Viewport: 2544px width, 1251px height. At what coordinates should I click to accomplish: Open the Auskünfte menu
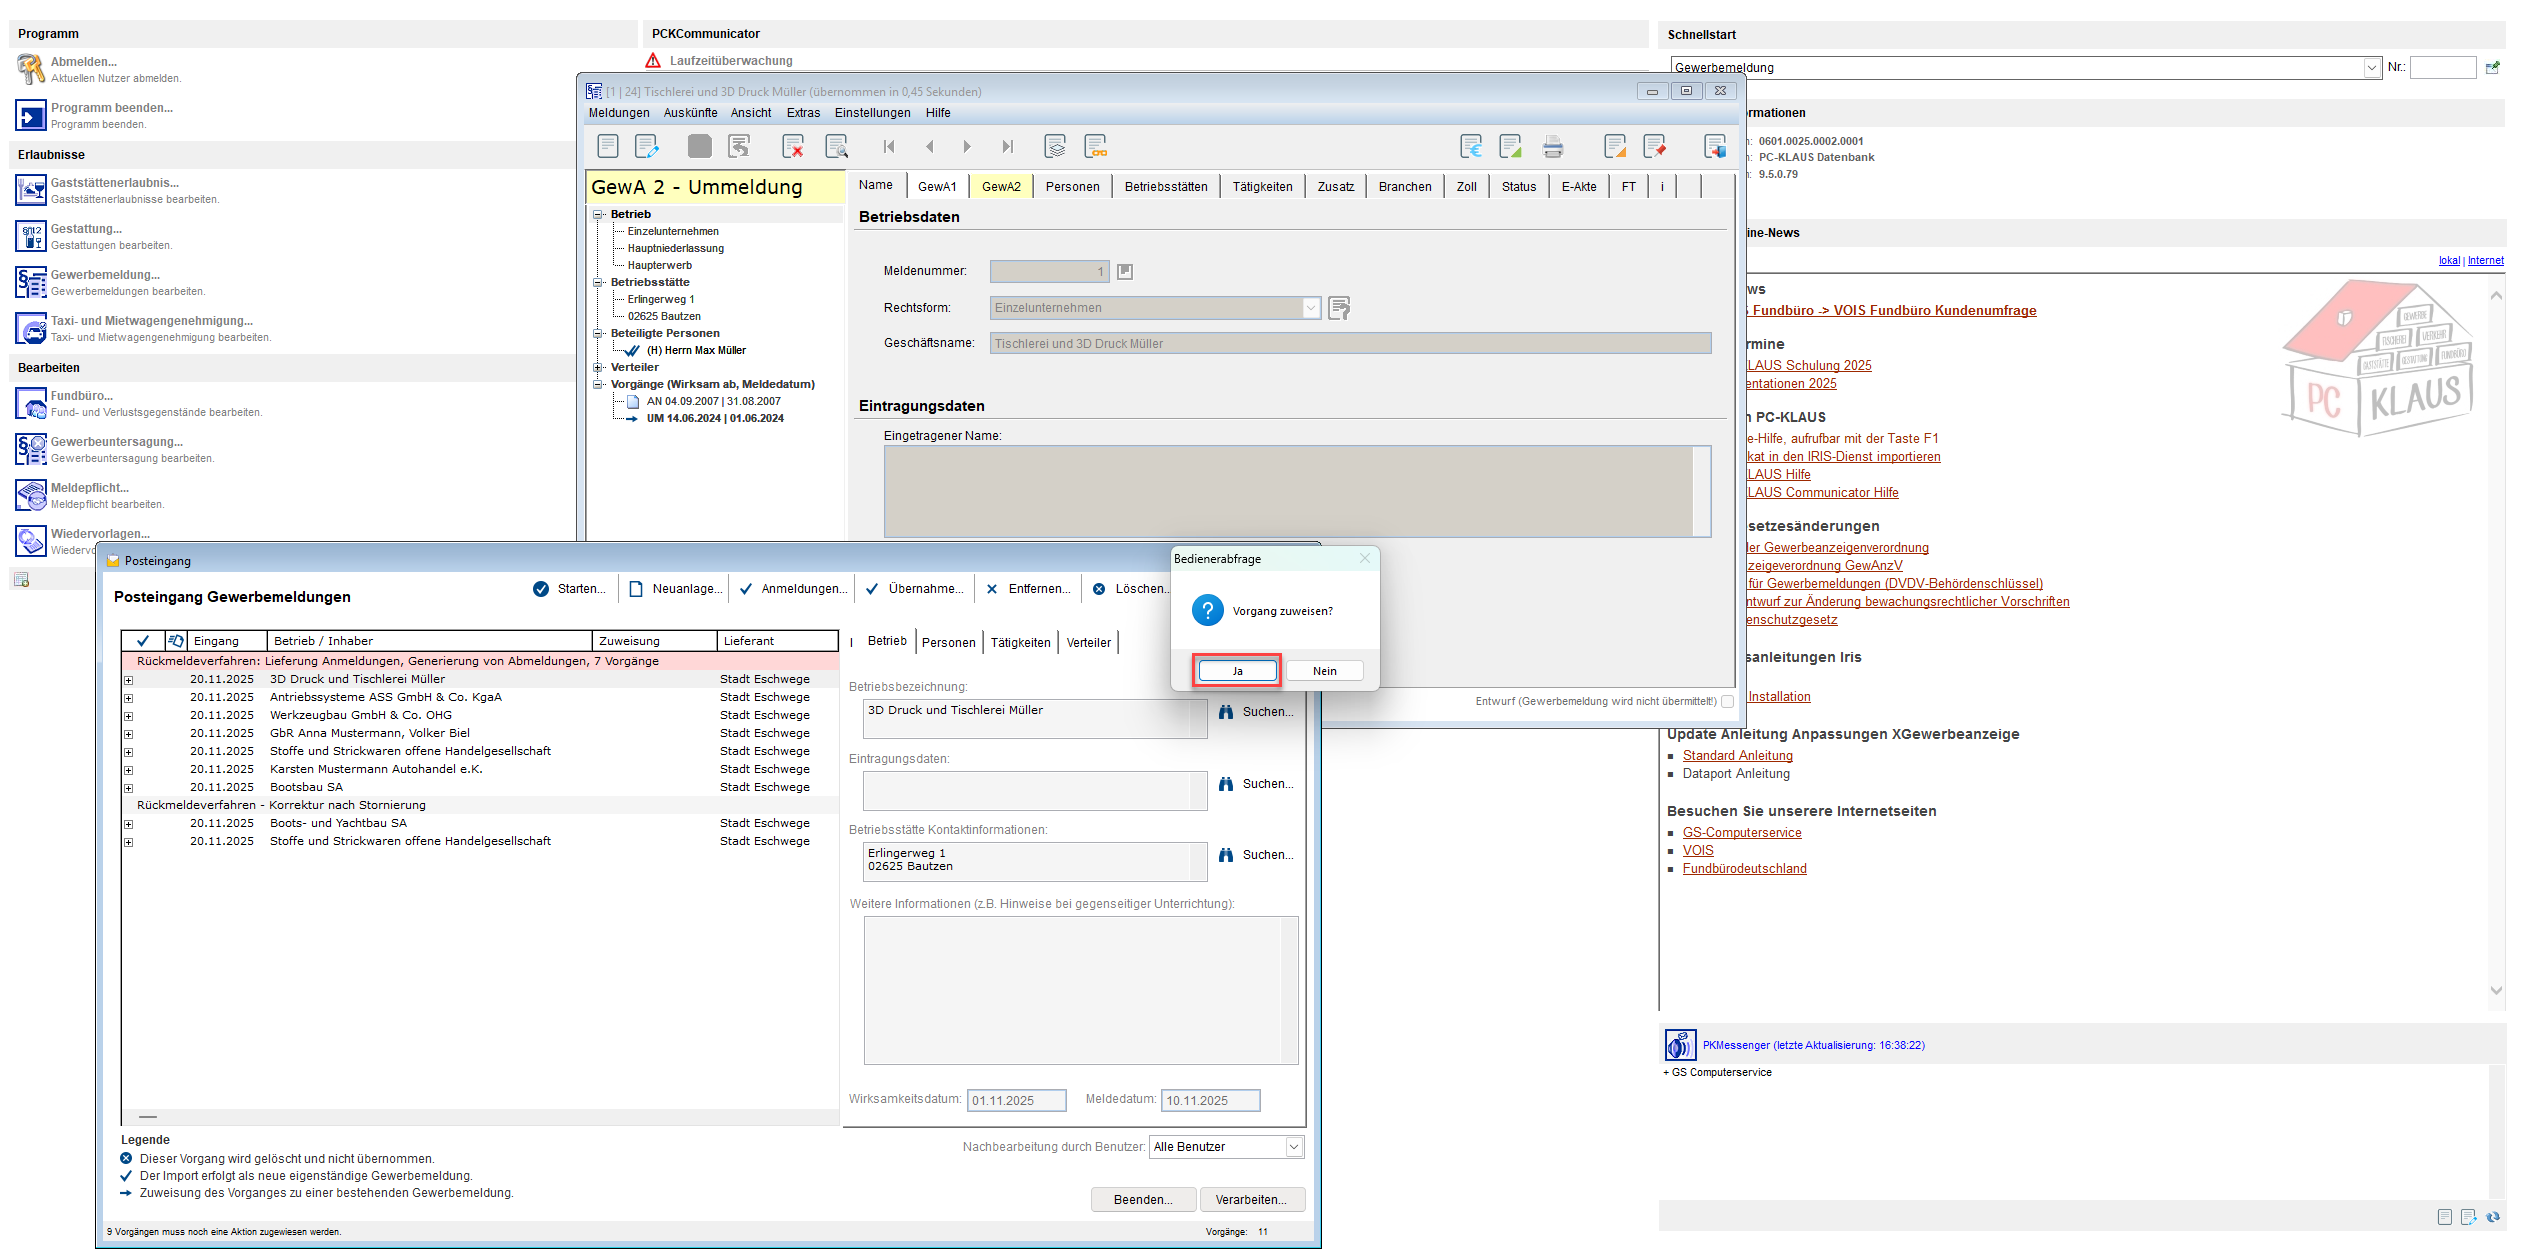pyautogui.click(x=690, y=113)
